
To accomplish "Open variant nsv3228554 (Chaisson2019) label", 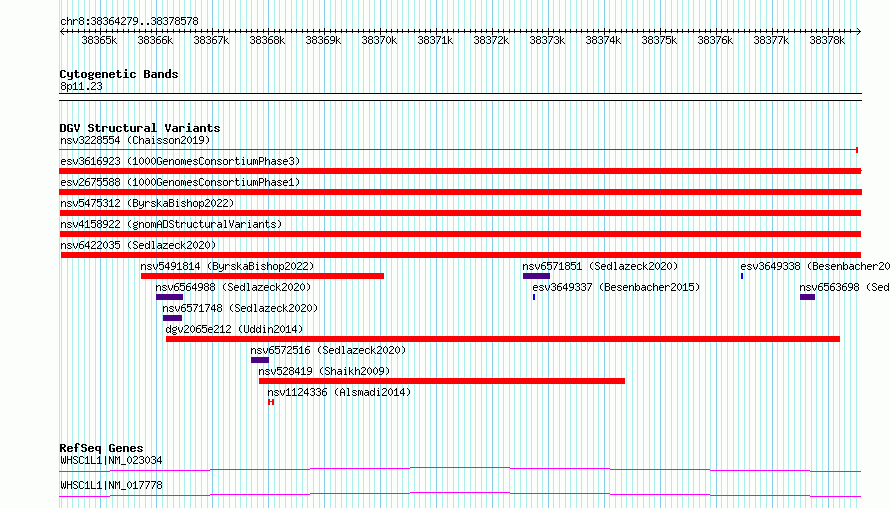I will 135,140.
